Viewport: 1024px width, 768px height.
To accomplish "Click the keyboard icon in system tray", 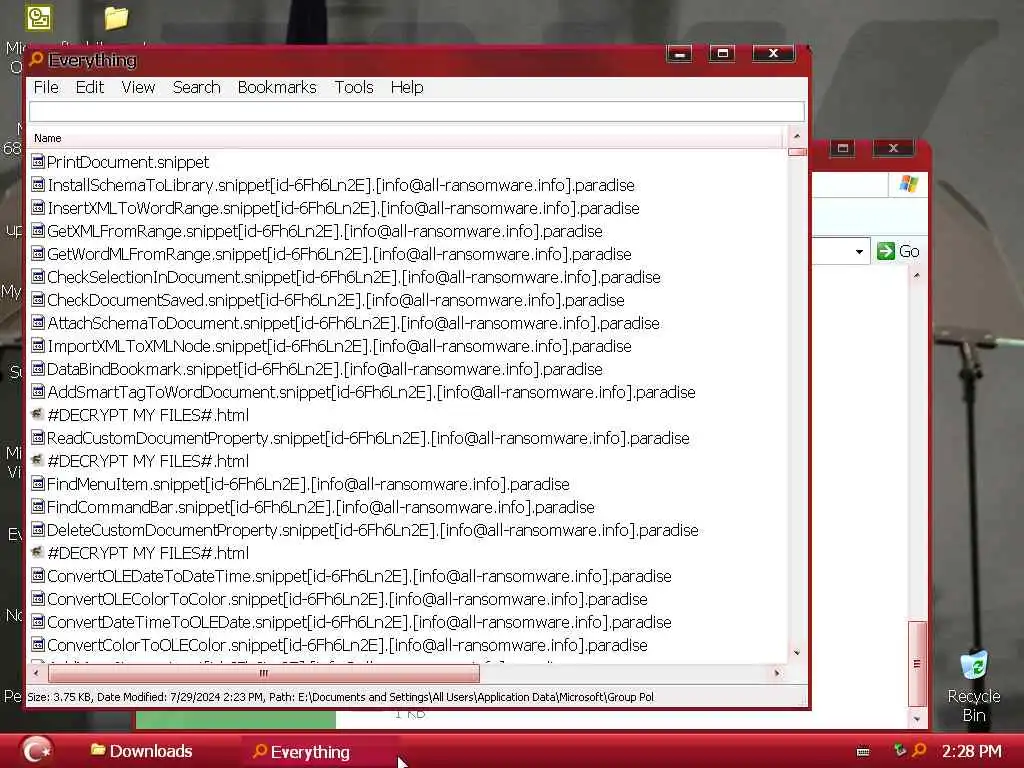I will coord(863,752).
